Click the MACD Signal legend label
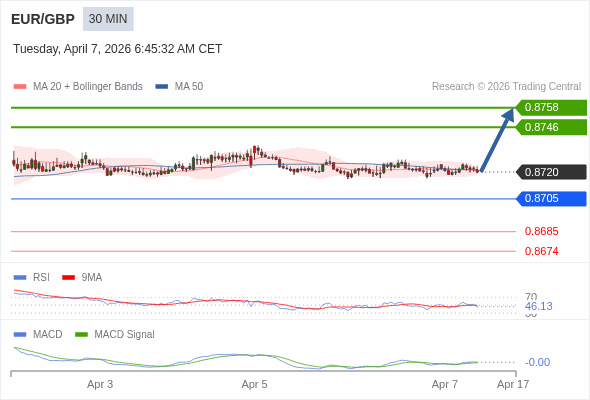Image resolution: width=590 pixels, height=400 pixels. [125, 335]
